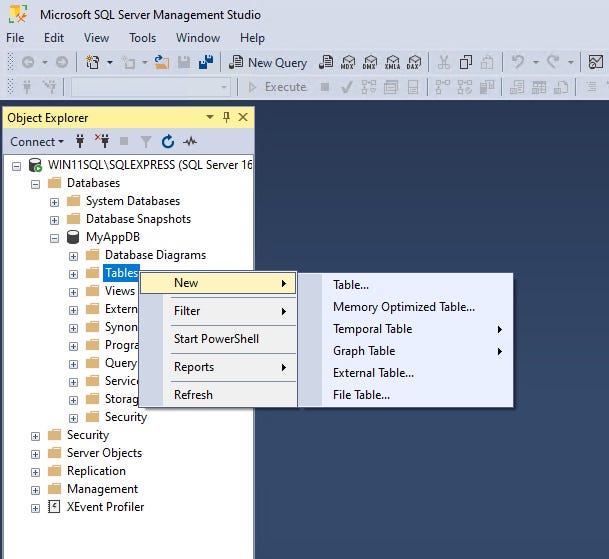Expand the Database Snapshots folder
Viewport: 609px width, 559px height.
pyautogui.click(x=54, y=220)
